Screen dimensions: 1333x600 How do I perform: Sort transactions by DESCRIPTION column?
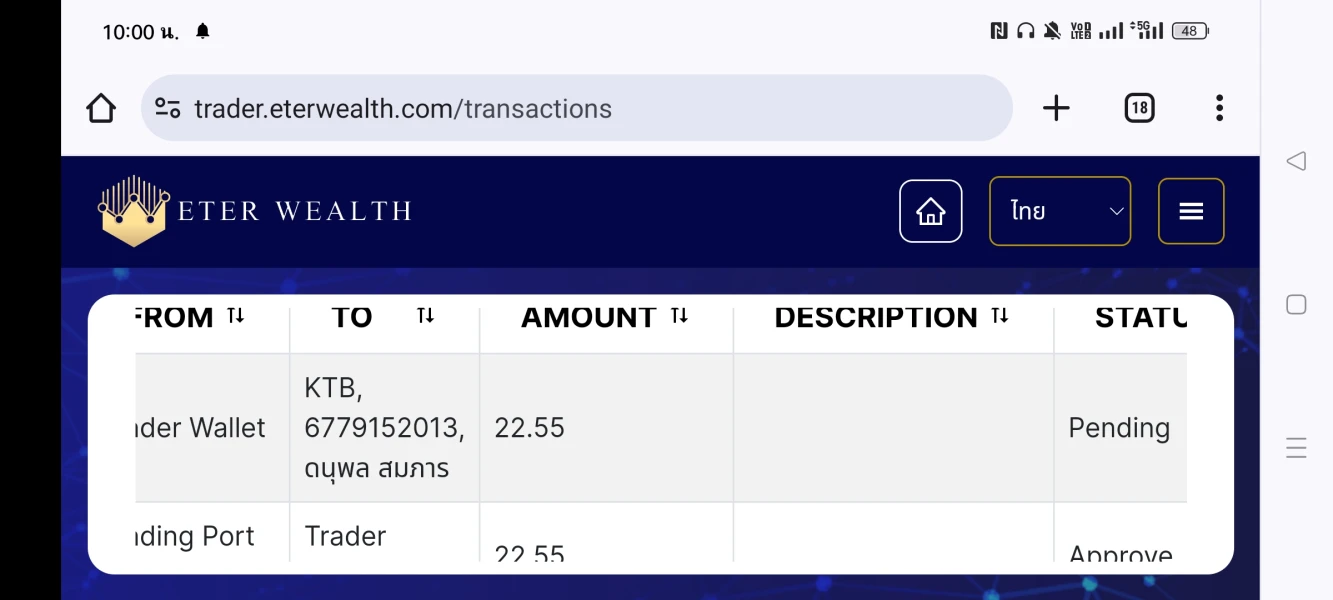999,317
